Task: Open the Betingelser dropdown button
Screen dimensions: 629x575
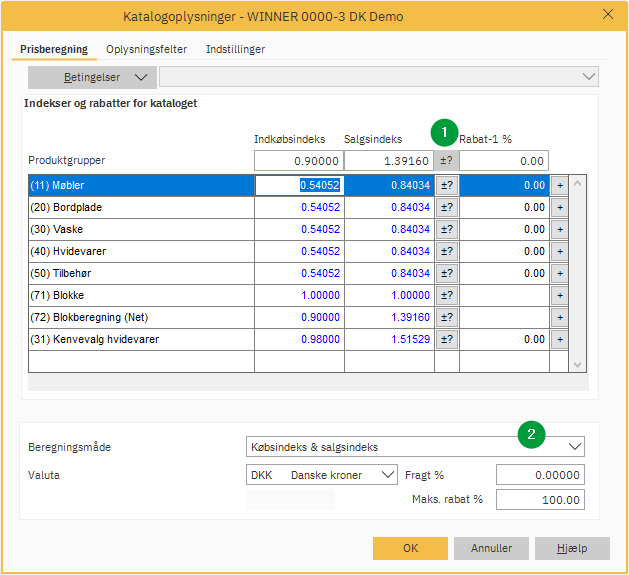Action: tap(92, 77)
